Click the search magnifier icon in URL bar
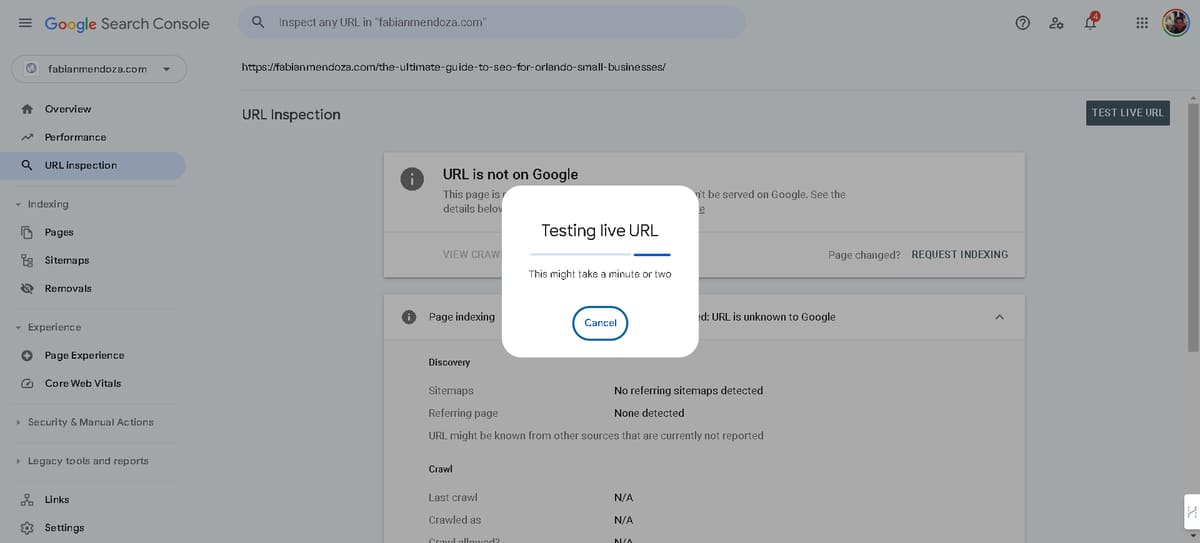The image size is (1200, 543). 258,22
